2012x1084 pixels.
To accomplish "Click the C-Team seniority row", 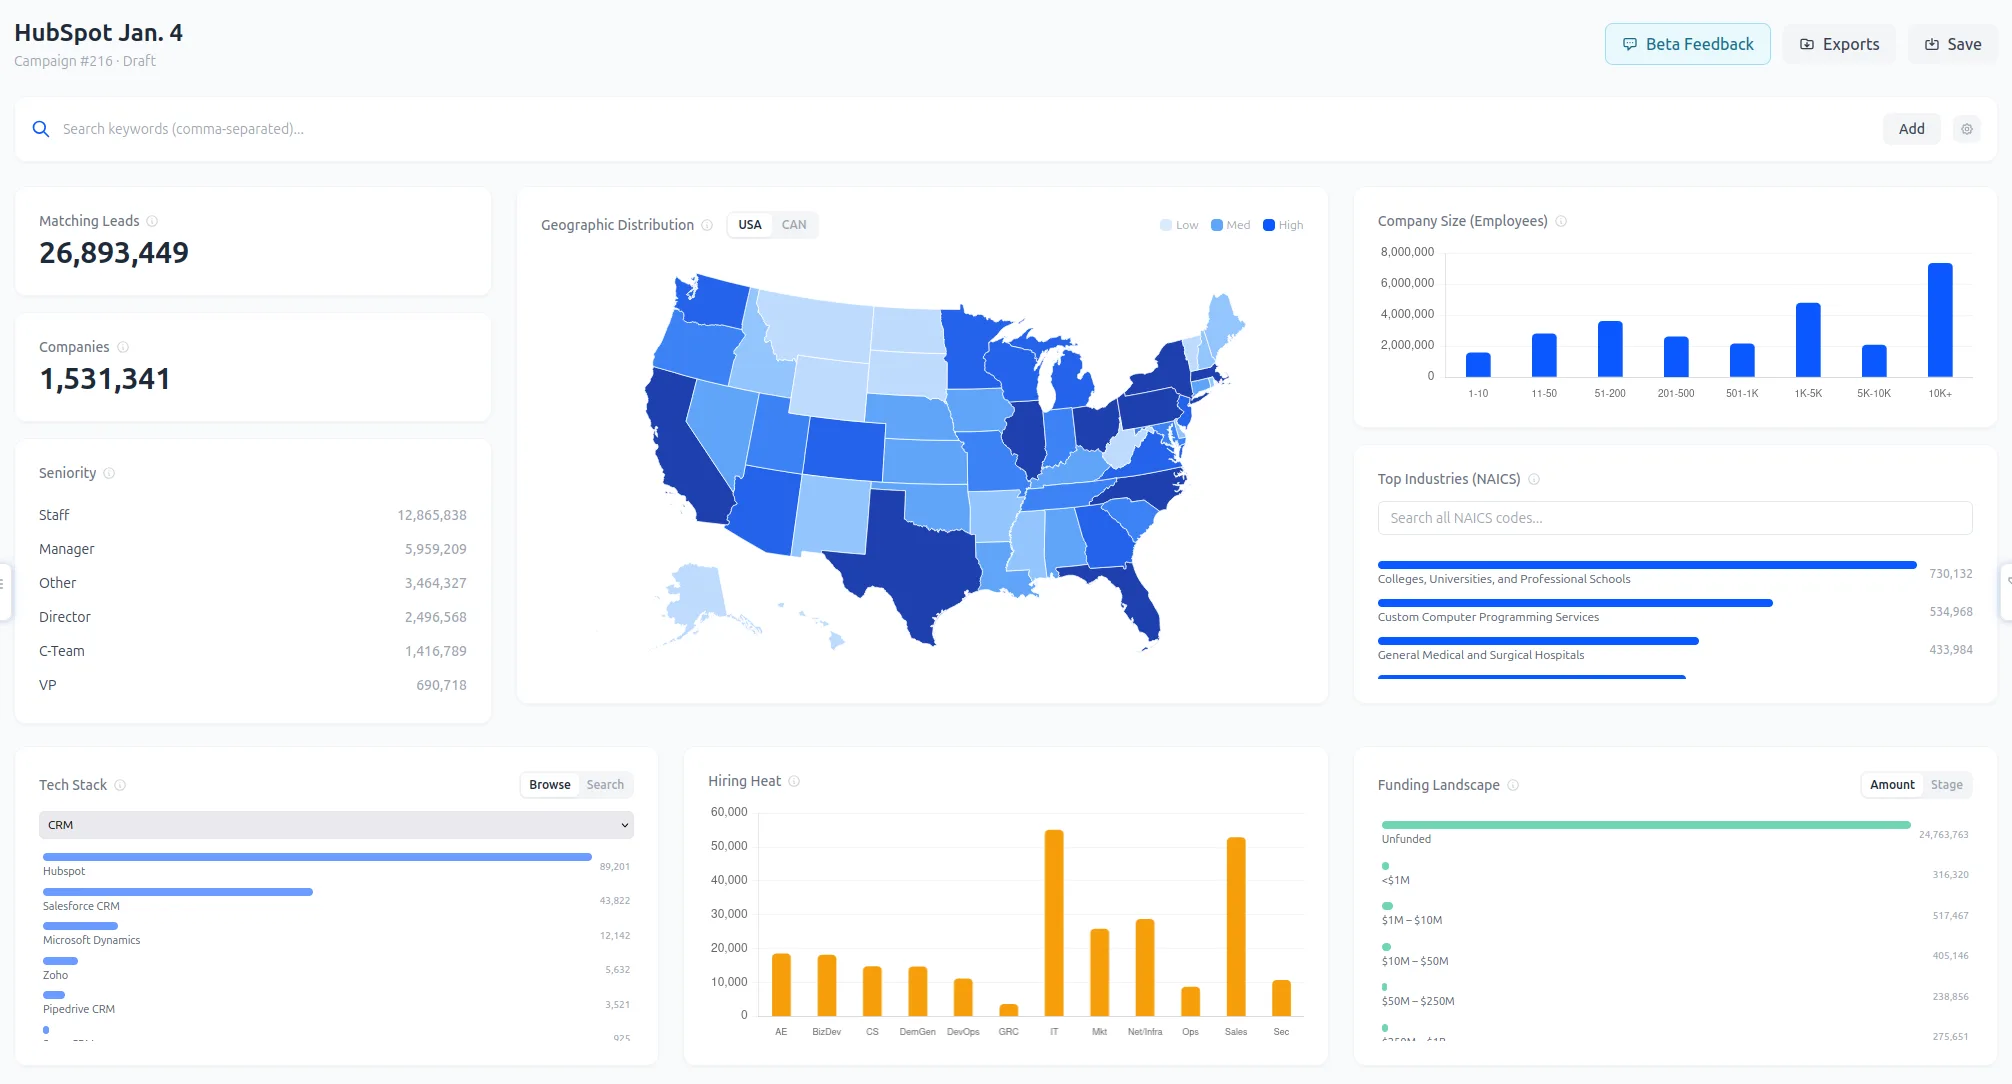I will (x=253, y=651).
